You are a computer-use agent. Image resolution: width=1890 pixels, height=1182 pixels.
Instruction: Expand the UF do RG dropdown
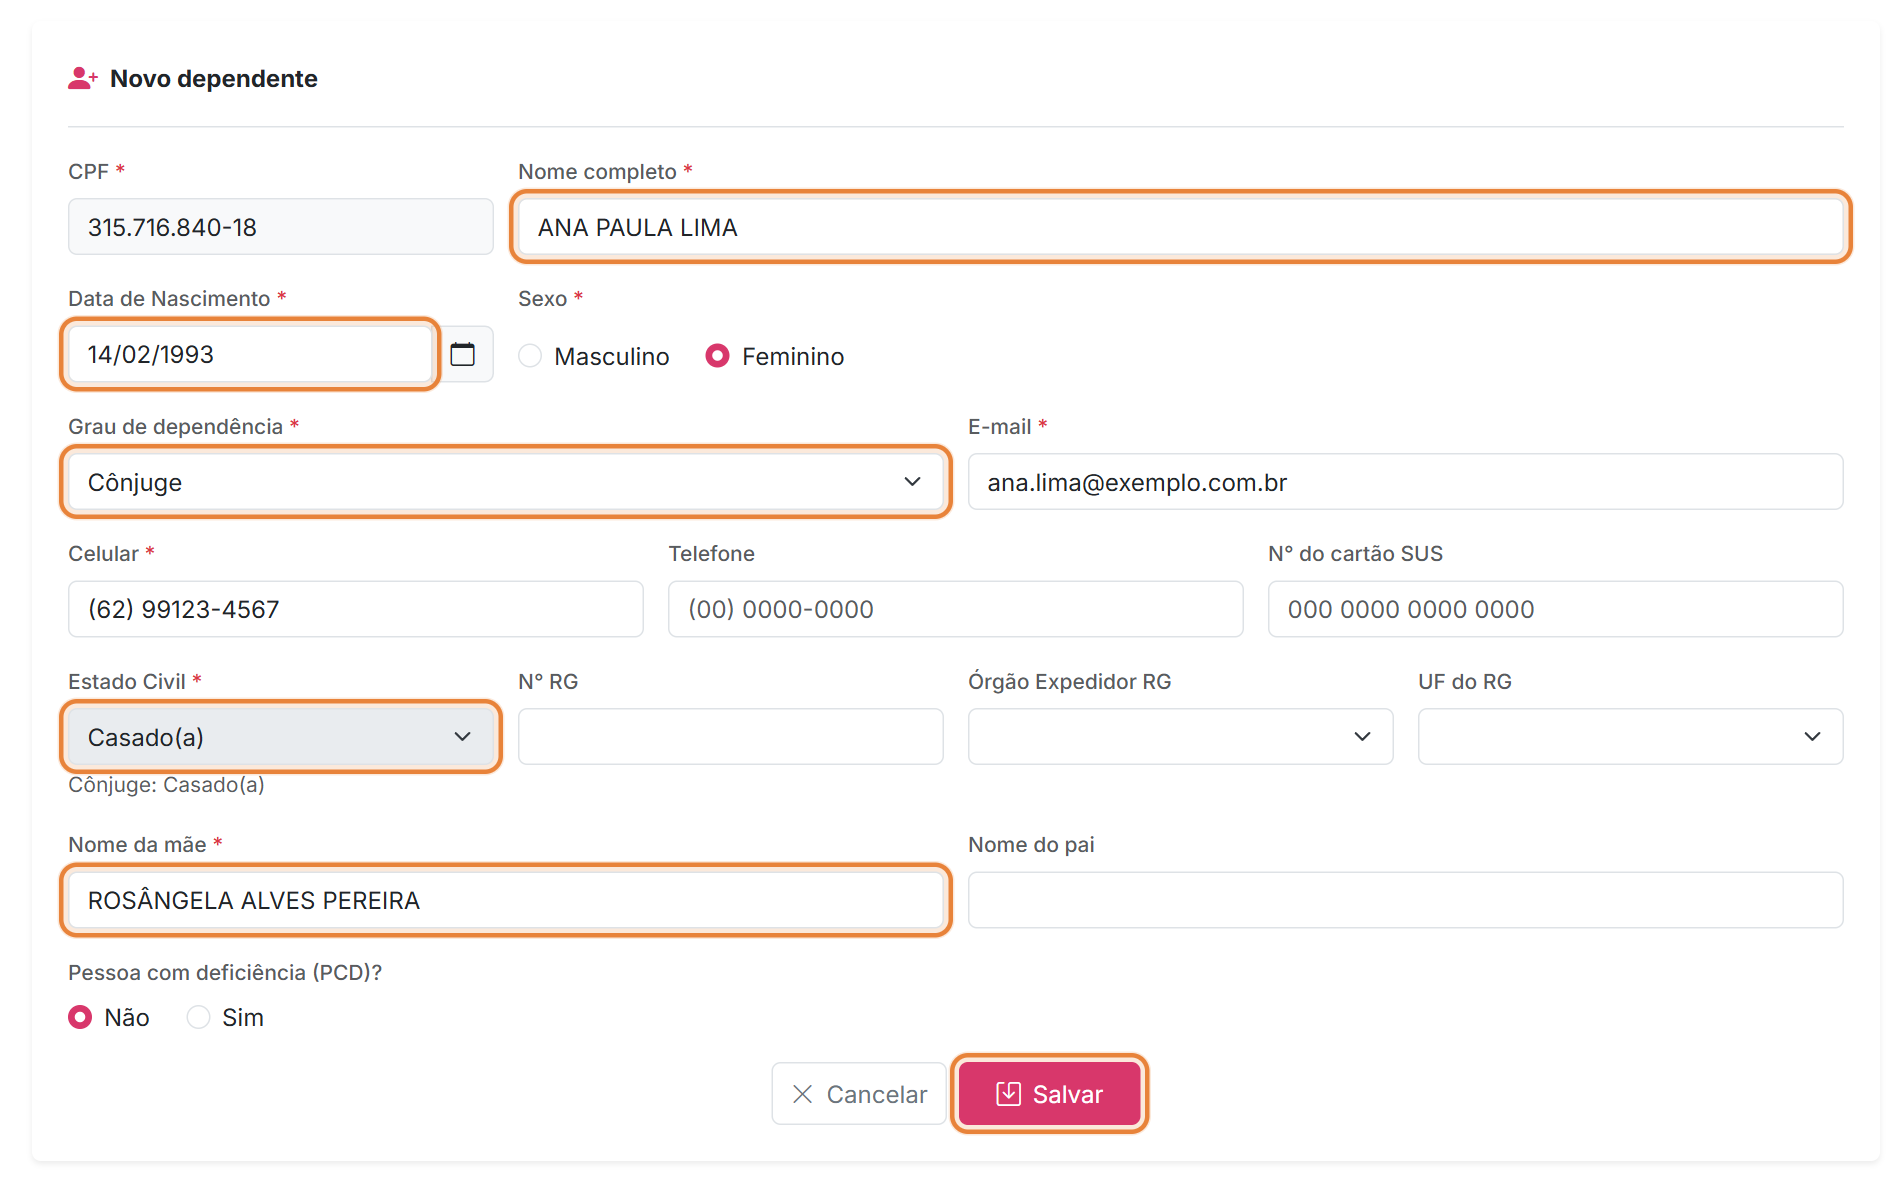[1631, 737]
